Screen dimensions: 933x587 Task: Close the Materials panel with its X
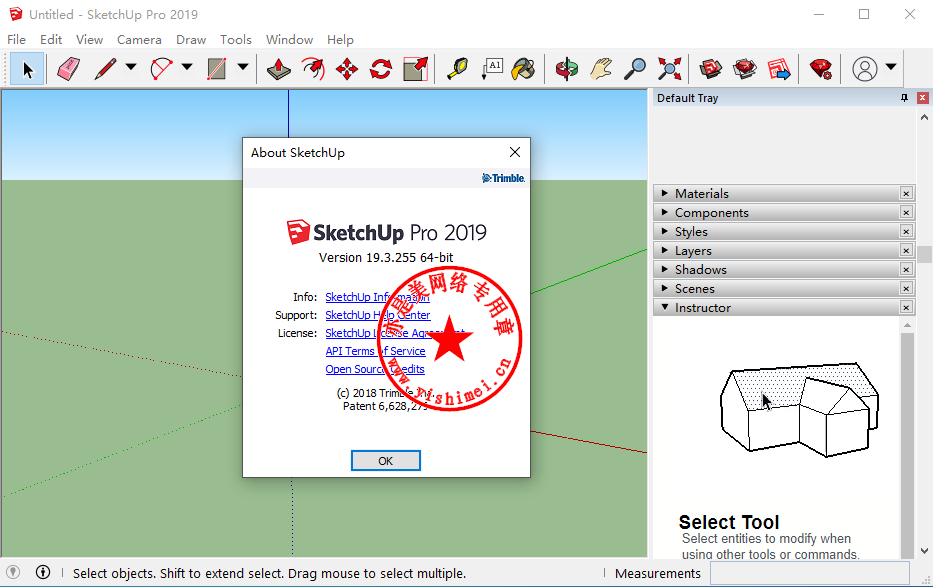pos(906,193)
